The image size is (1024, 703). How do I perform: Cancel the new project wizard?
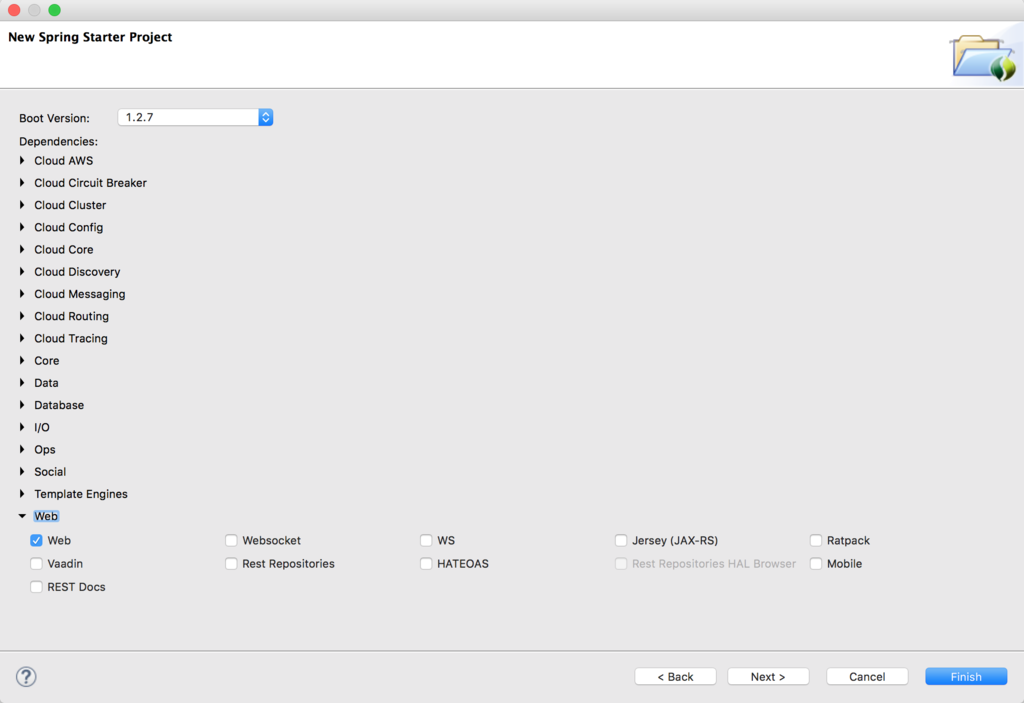click(x=867, y=677)
